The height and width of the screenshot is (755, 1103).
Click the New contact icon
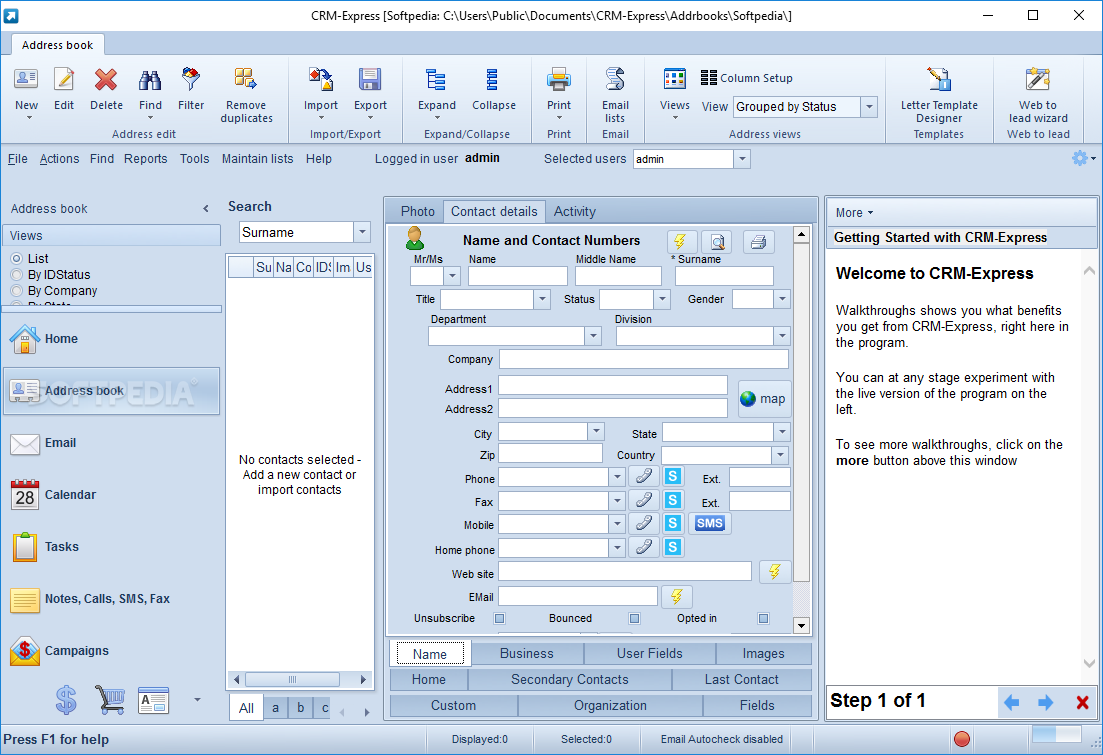tap(26, 80)
